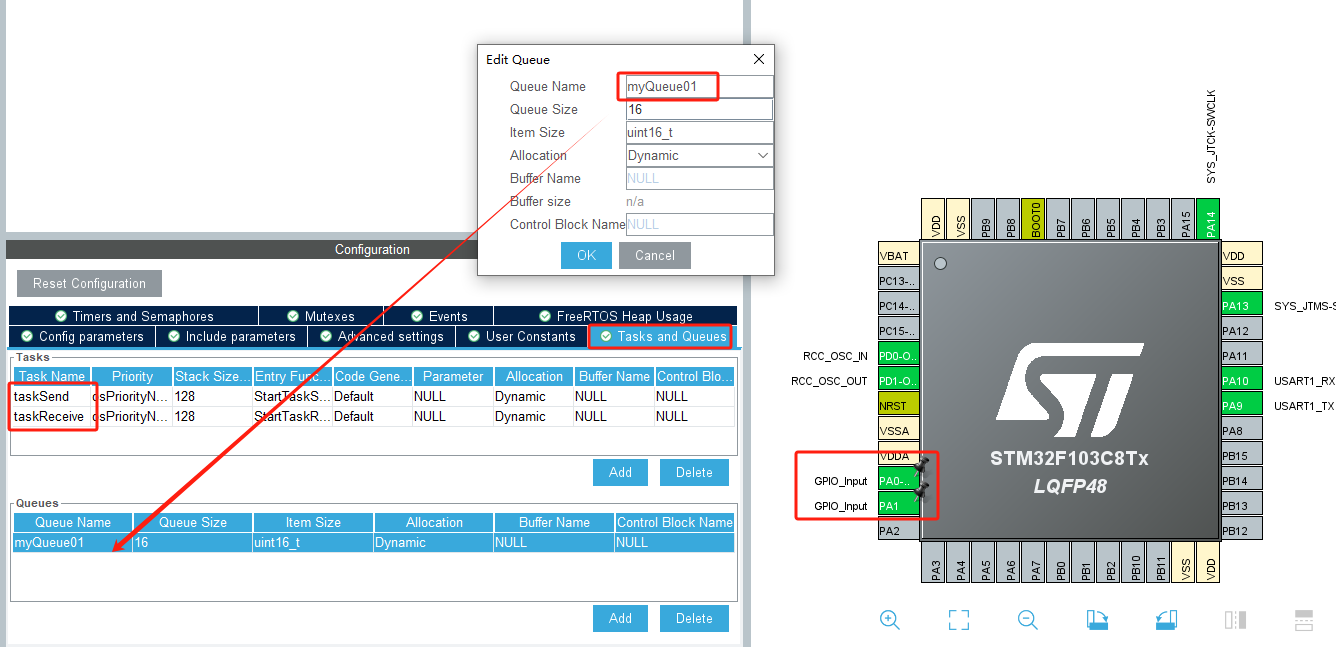This screenshot has height=647, width=1336.
Task: Rotate the chip view counter-clockwise
Action: point(1166,620)
